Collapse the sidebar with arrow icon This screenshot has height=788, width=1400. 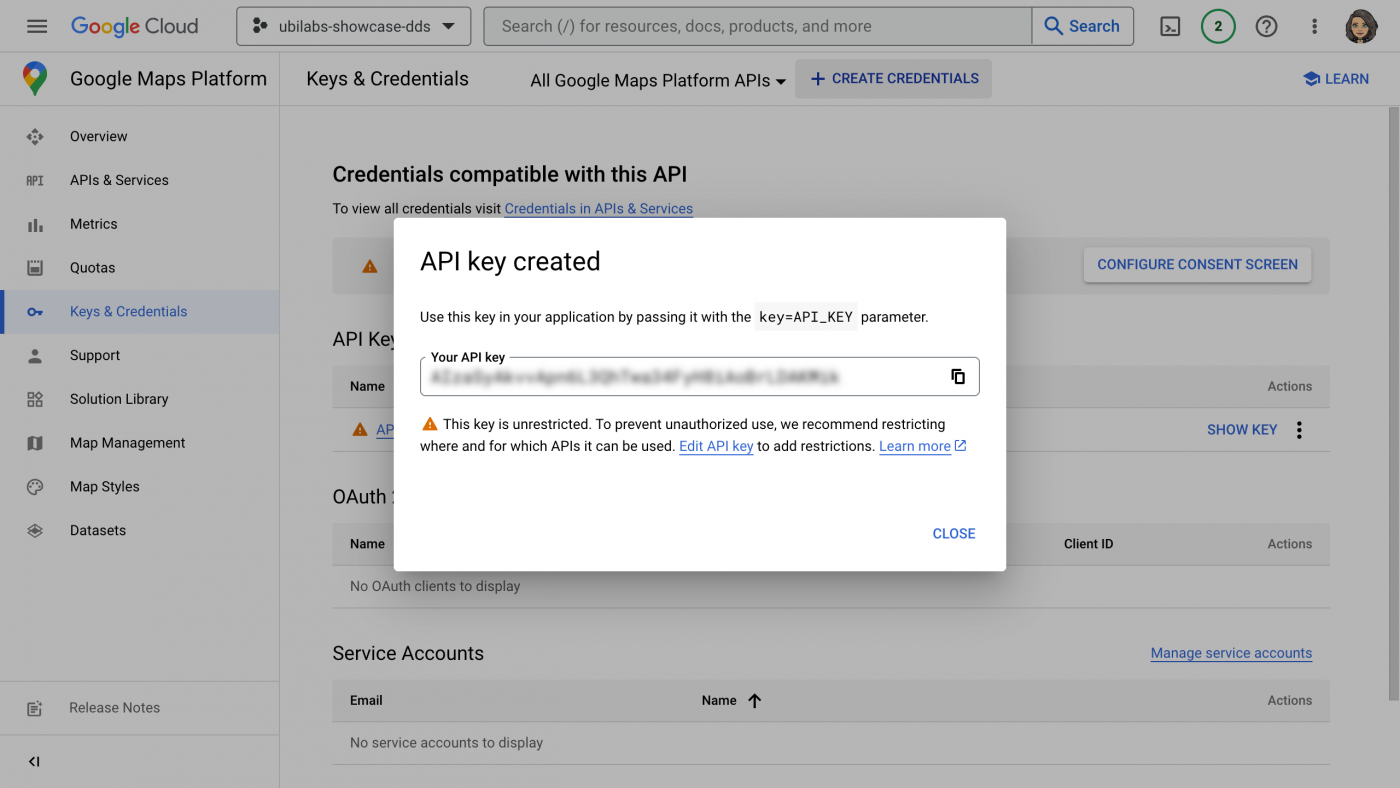[x=34, y=761]
